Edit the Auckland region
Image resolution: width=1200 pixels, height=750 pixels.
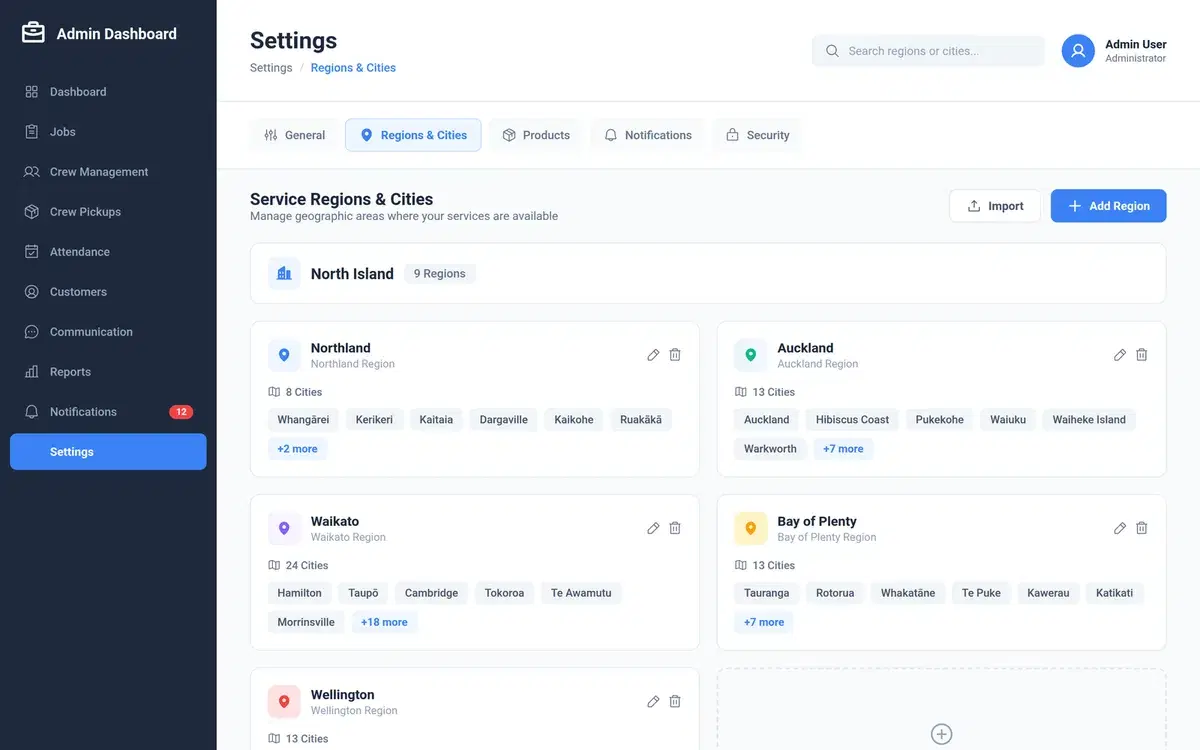(x=1120, y=355)
